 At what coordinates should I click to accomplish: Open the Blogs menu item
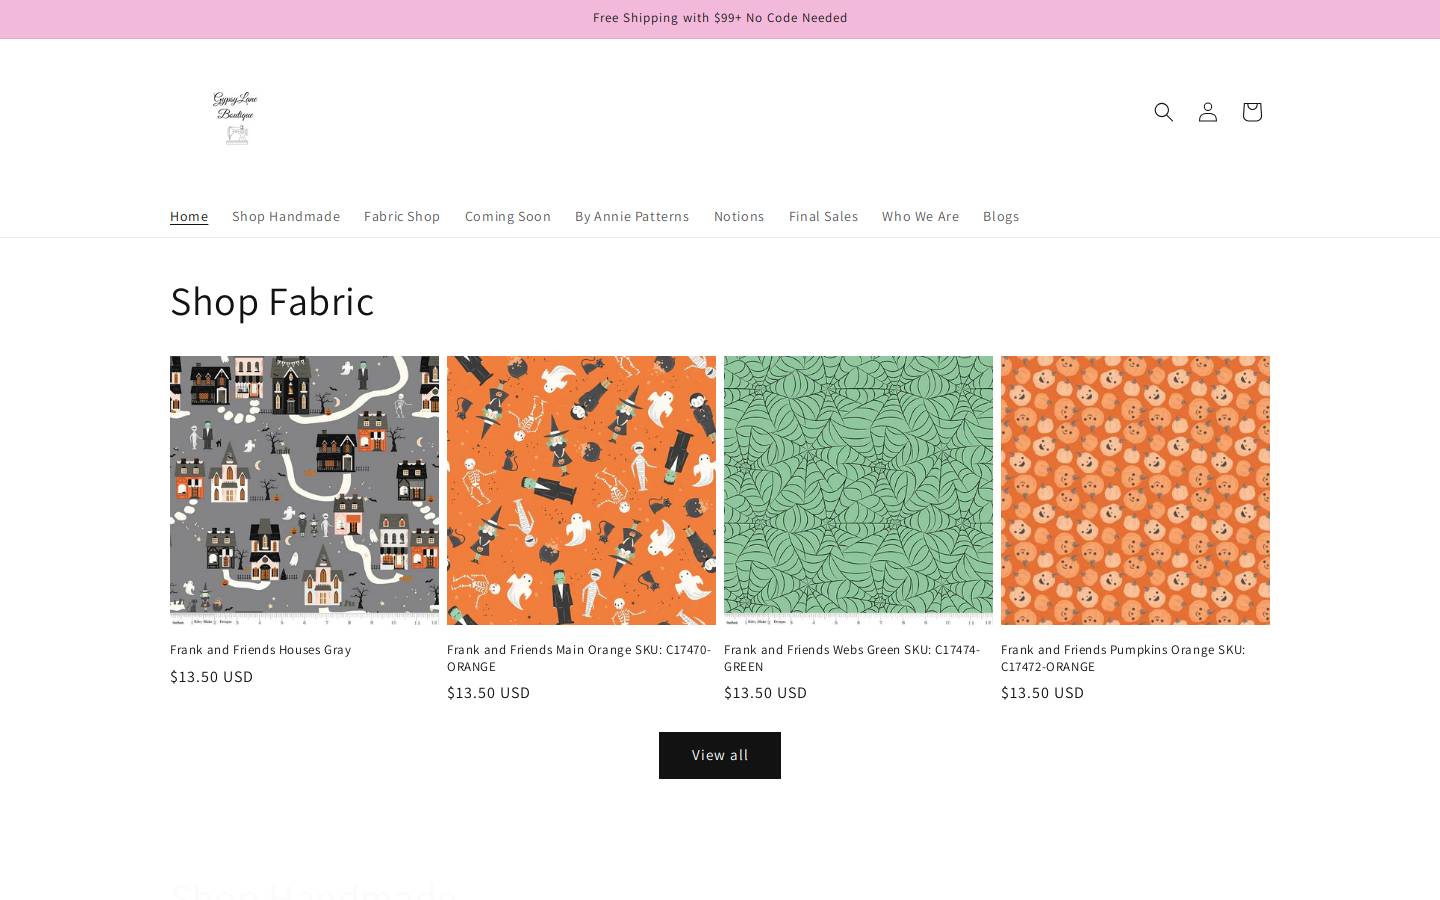(x=1001, y=216)
